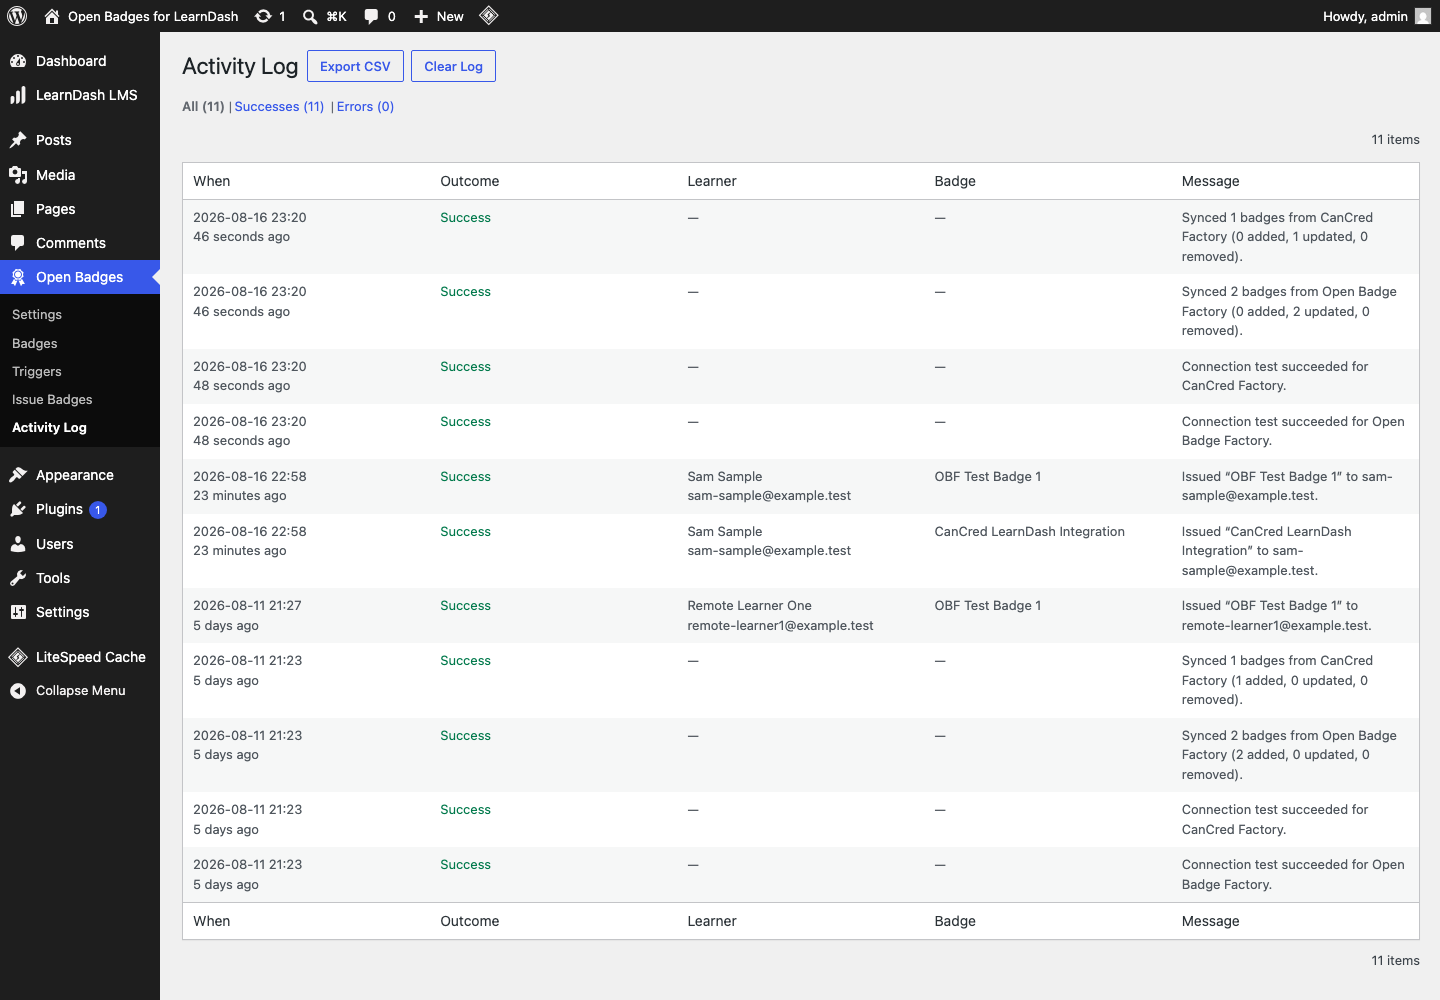Click the Users person icon
The height and width of the screenshot is (1000, 1440).
click(x=18, y=544)
